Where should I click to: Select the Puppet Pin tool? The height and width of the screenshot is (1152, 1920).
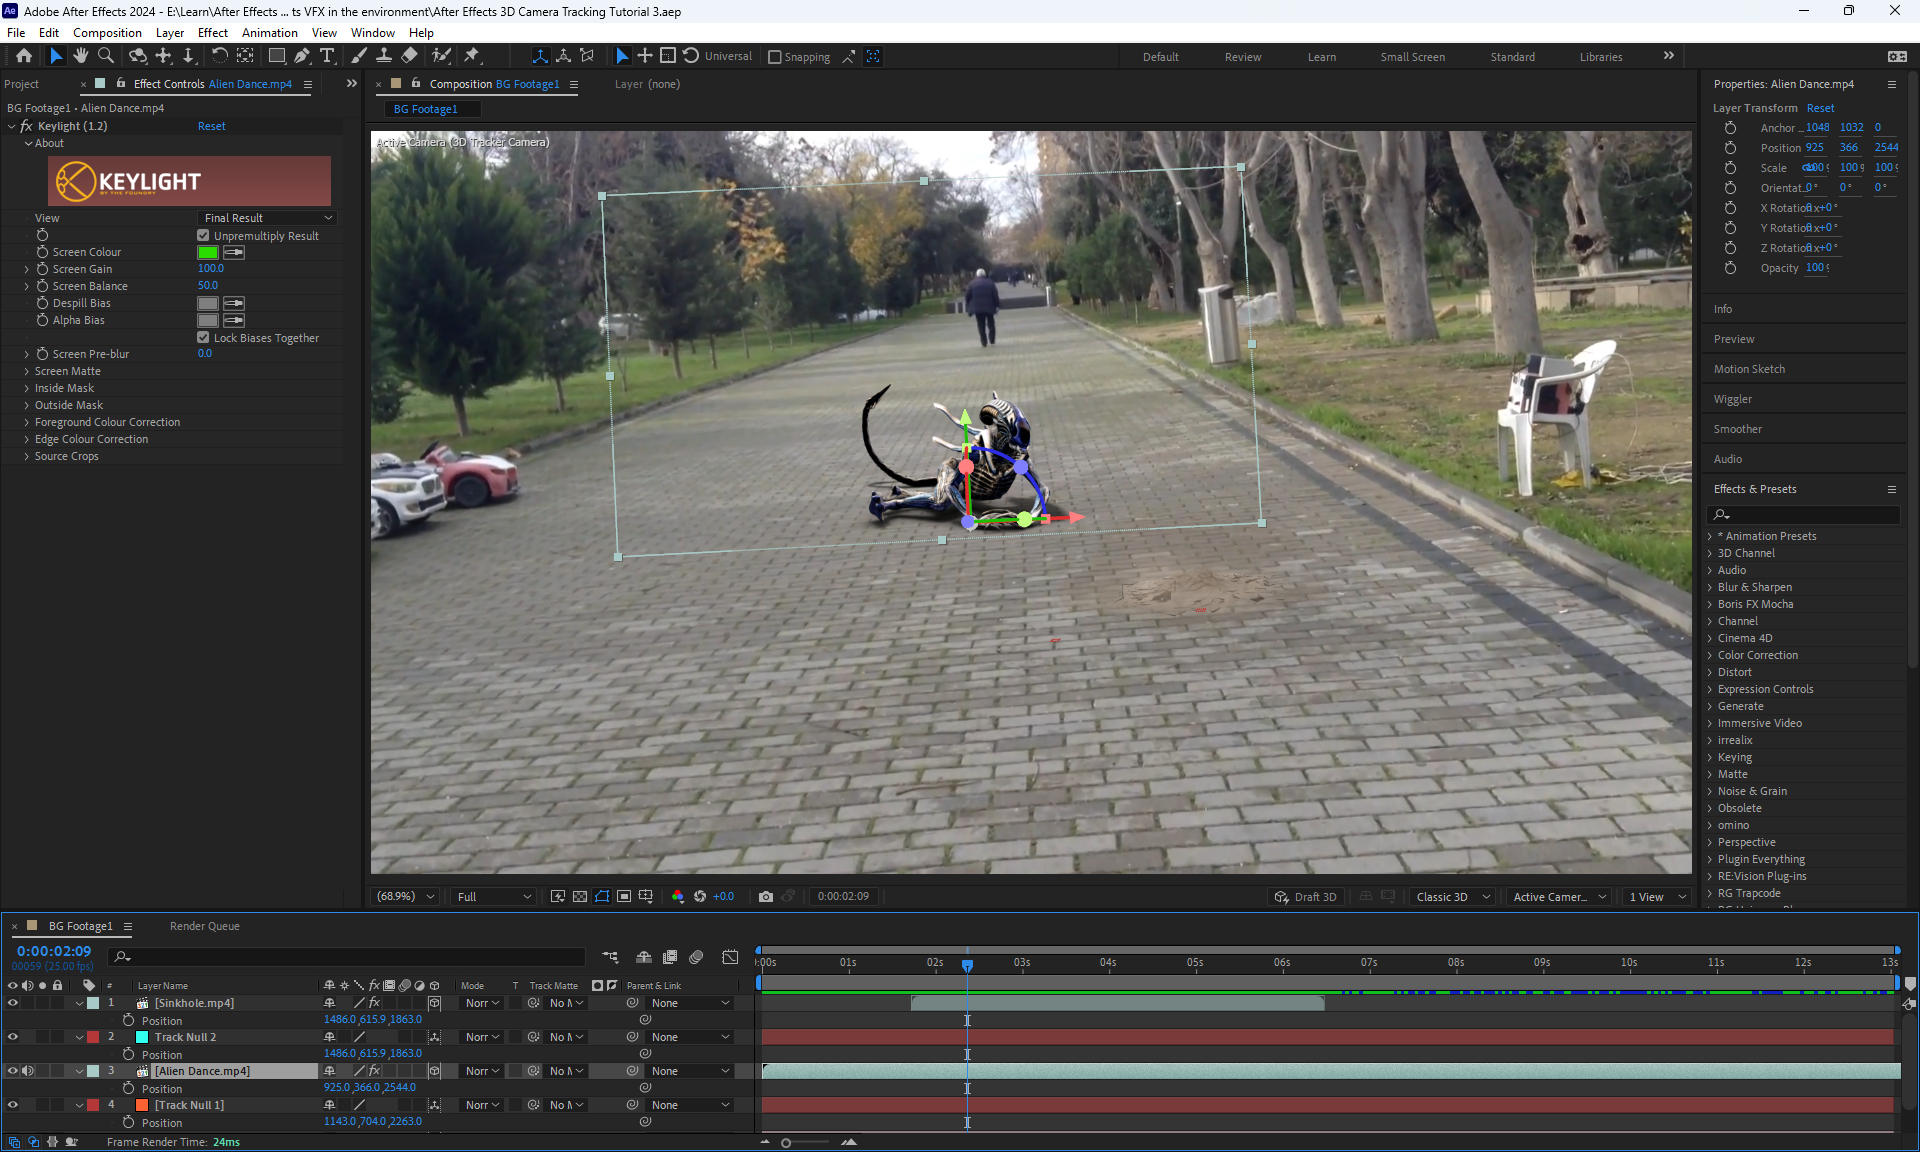tap(472, 56)
